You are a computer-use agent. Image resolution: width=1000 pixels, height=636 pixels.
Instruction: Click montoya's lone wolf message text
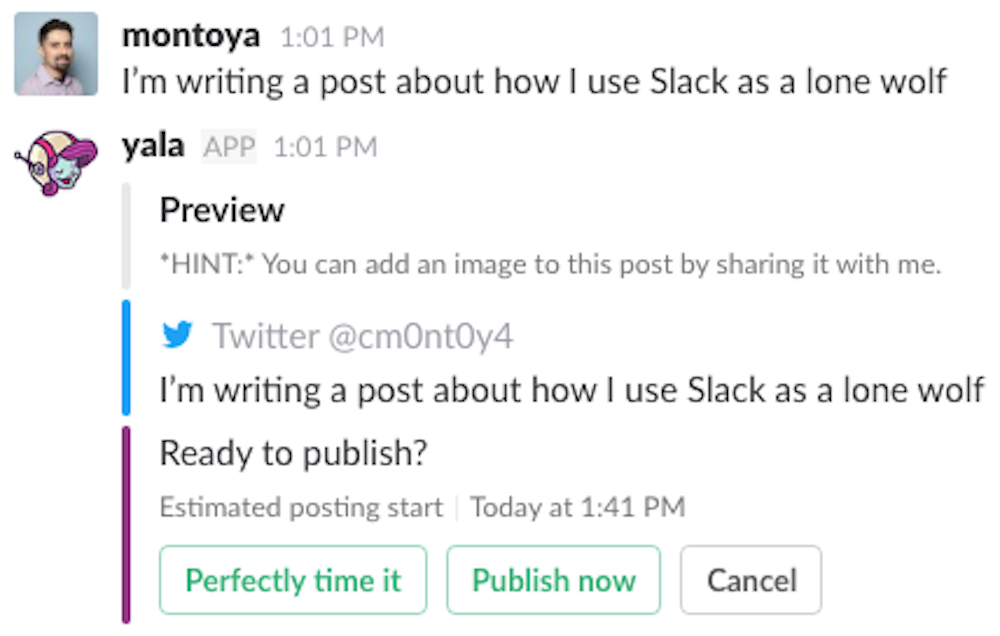[534, 82]
